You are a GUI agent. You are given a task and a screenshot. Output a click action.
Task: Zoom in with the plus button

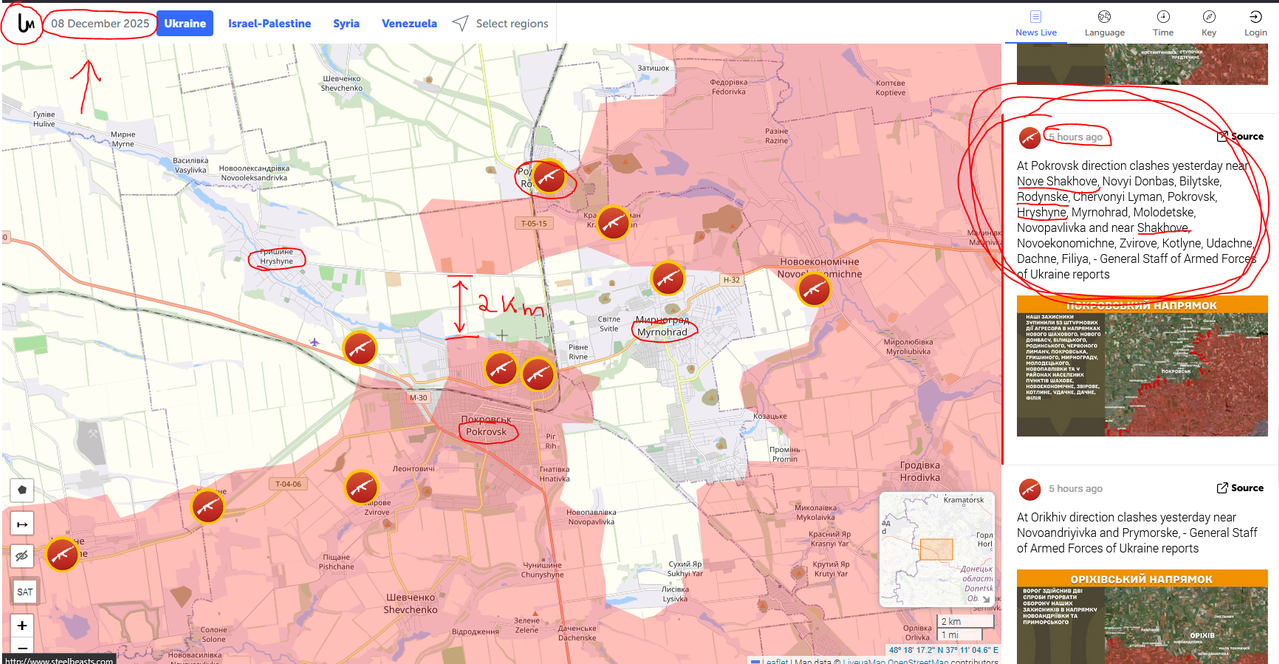(x=22, y=626)
